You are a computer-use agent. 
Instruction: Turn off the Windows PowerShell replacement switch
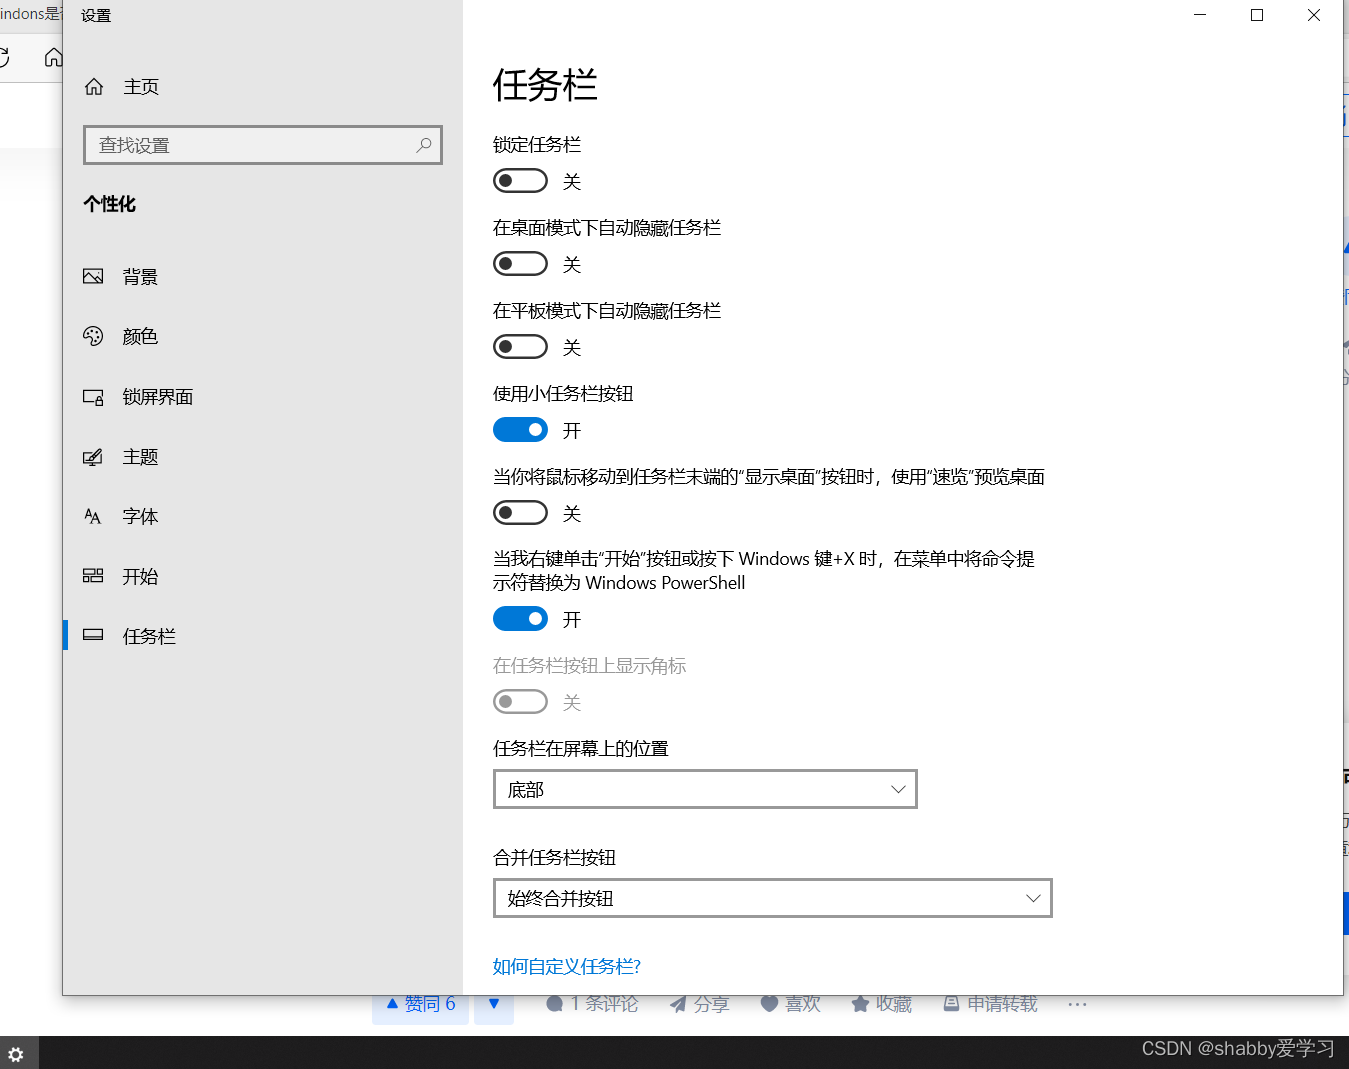520,619
